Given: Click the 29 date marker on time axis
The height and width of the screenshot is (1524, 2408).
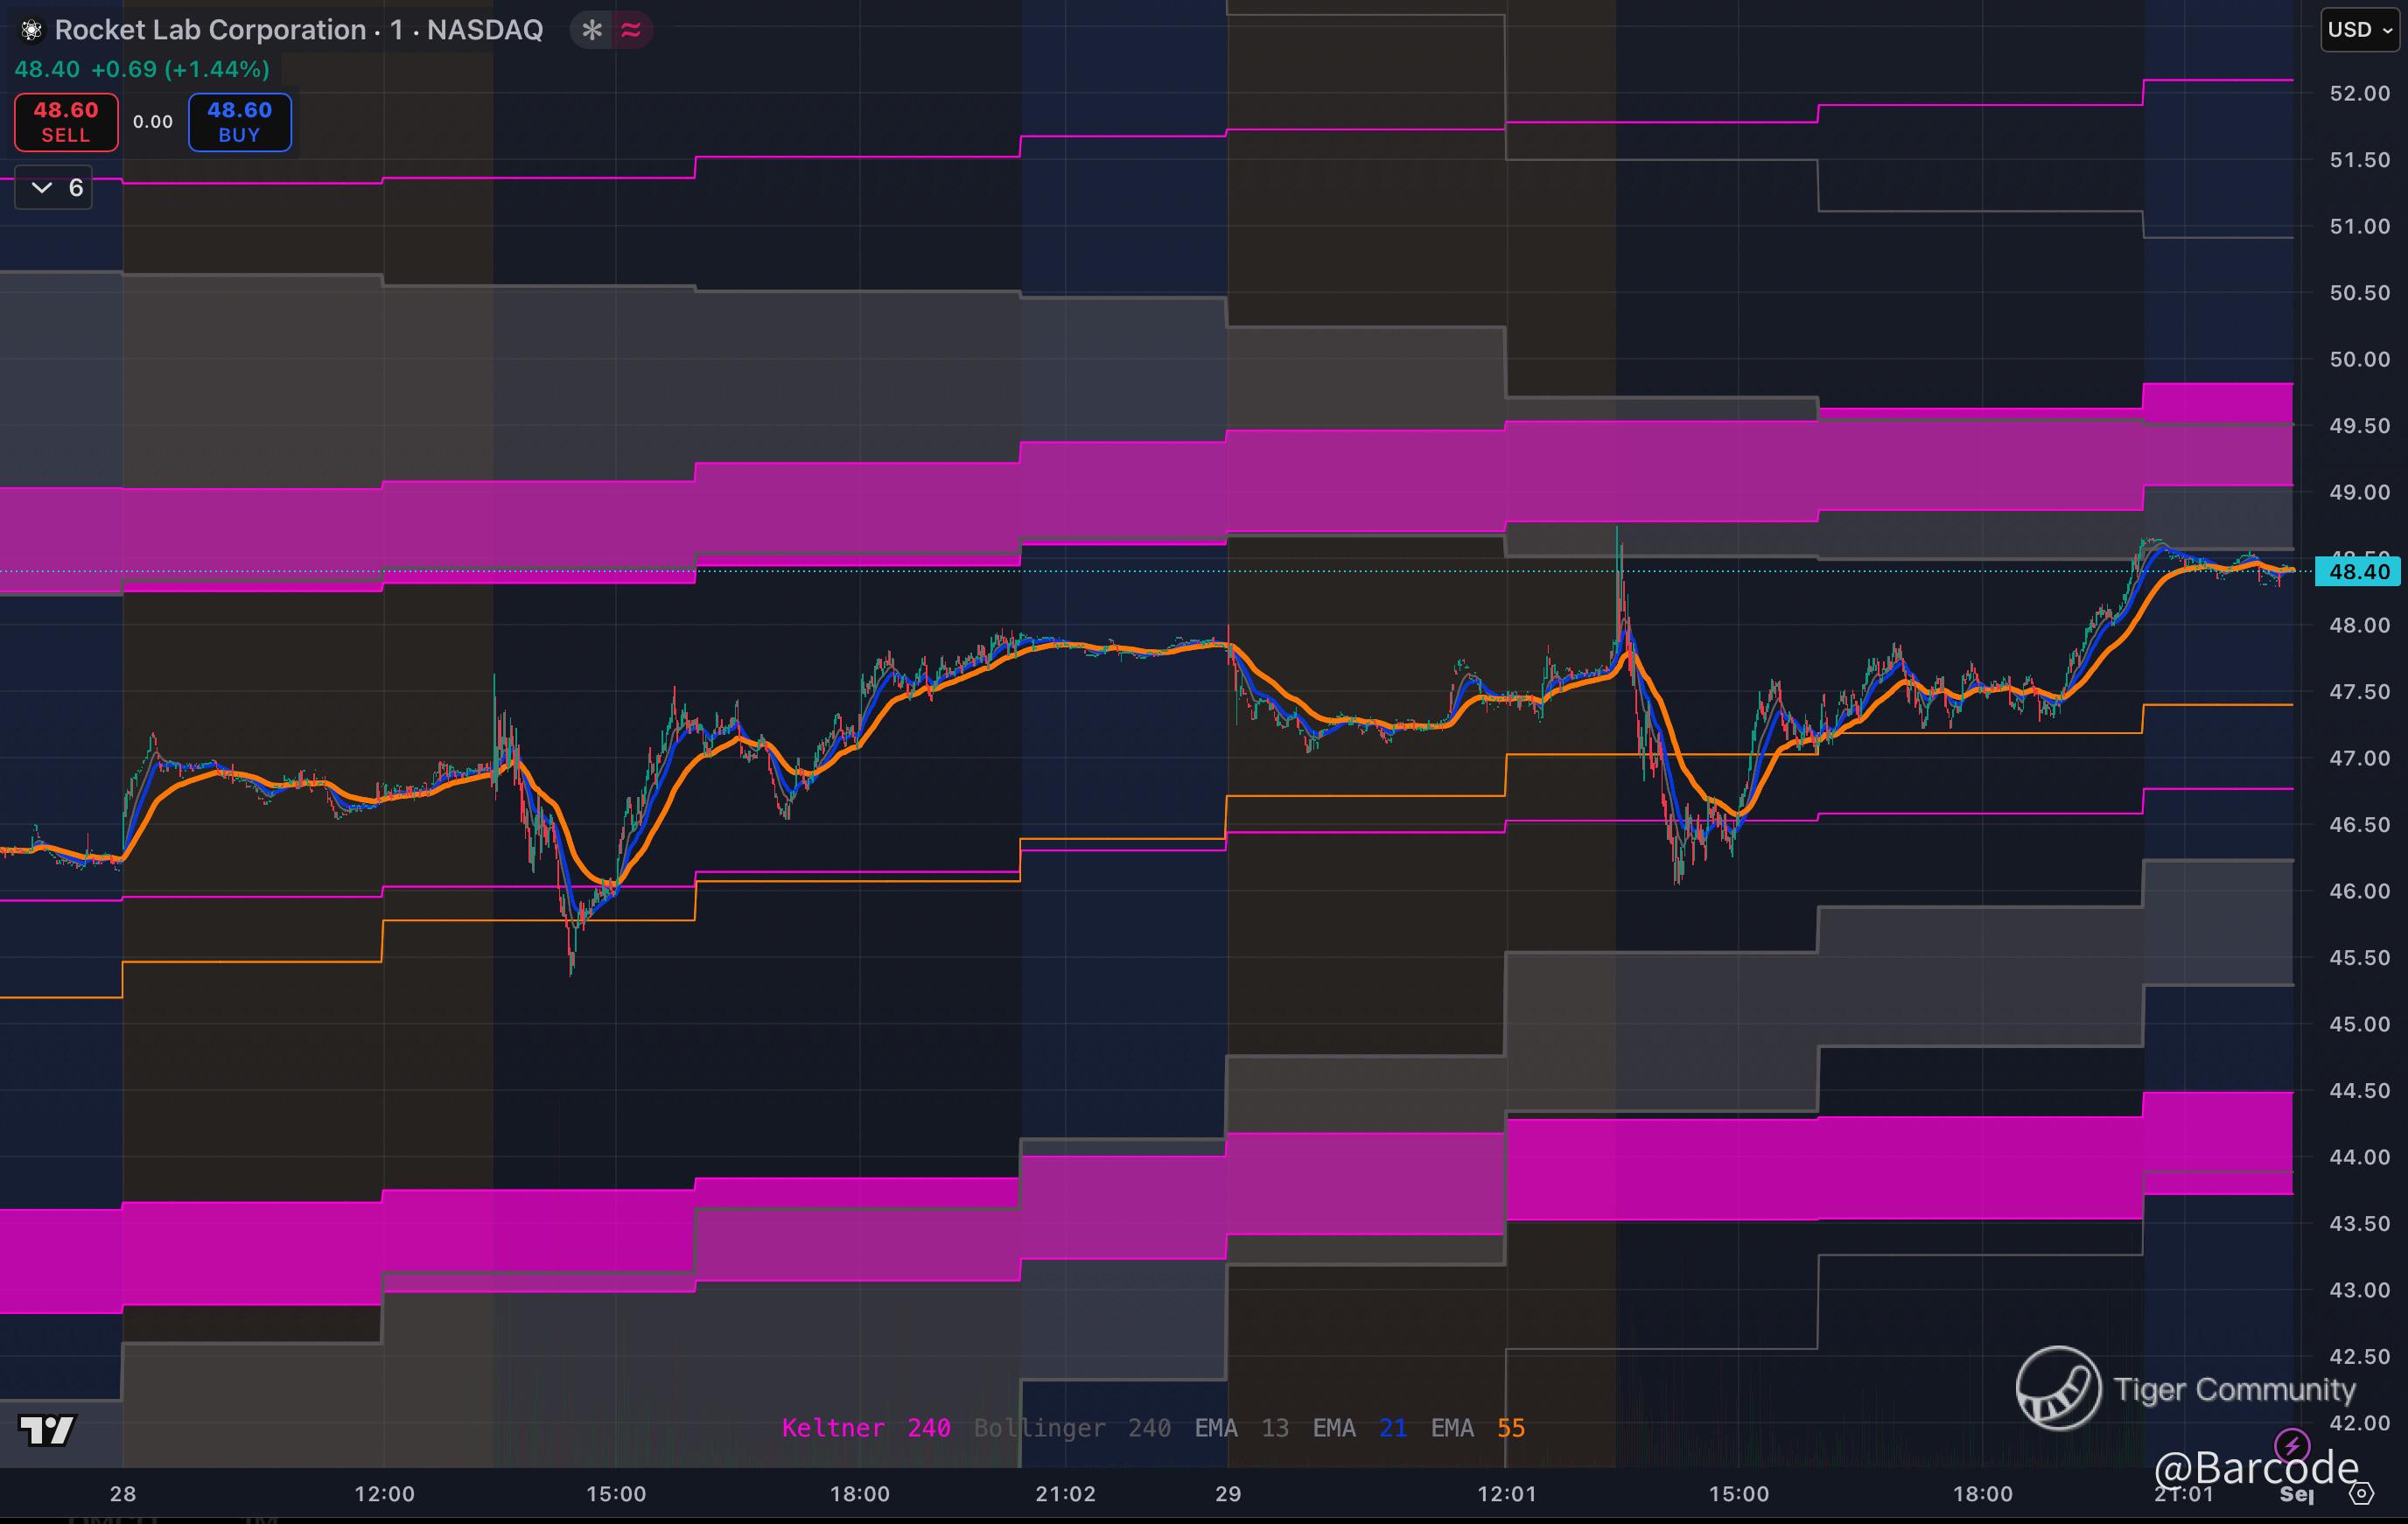Looking at the screenshot, I should click(1228, 1494).
